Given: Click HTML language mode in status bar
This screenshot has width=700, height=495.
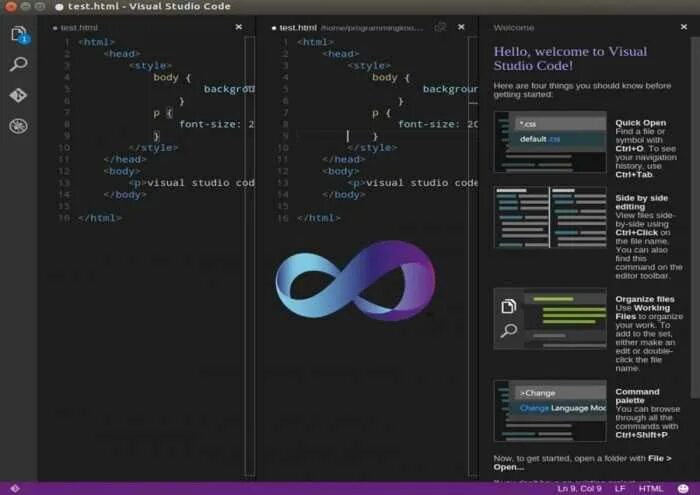Looking at the screenshot, I should click(650, 489).
